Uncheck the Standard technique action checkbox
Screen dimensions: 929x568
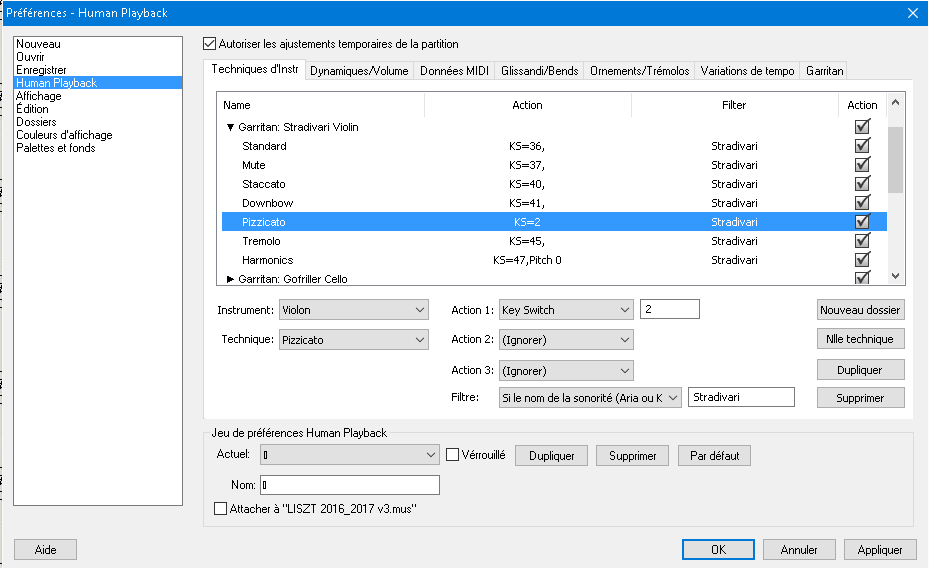coord(861,146)
